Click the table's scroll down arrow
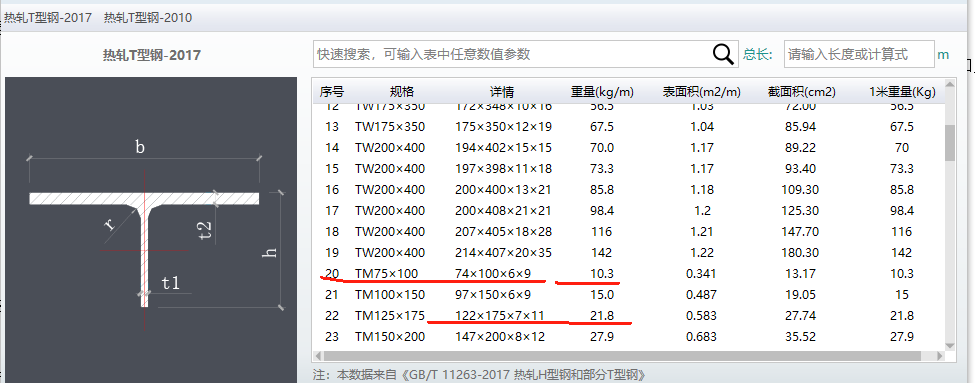 (950, 345)
